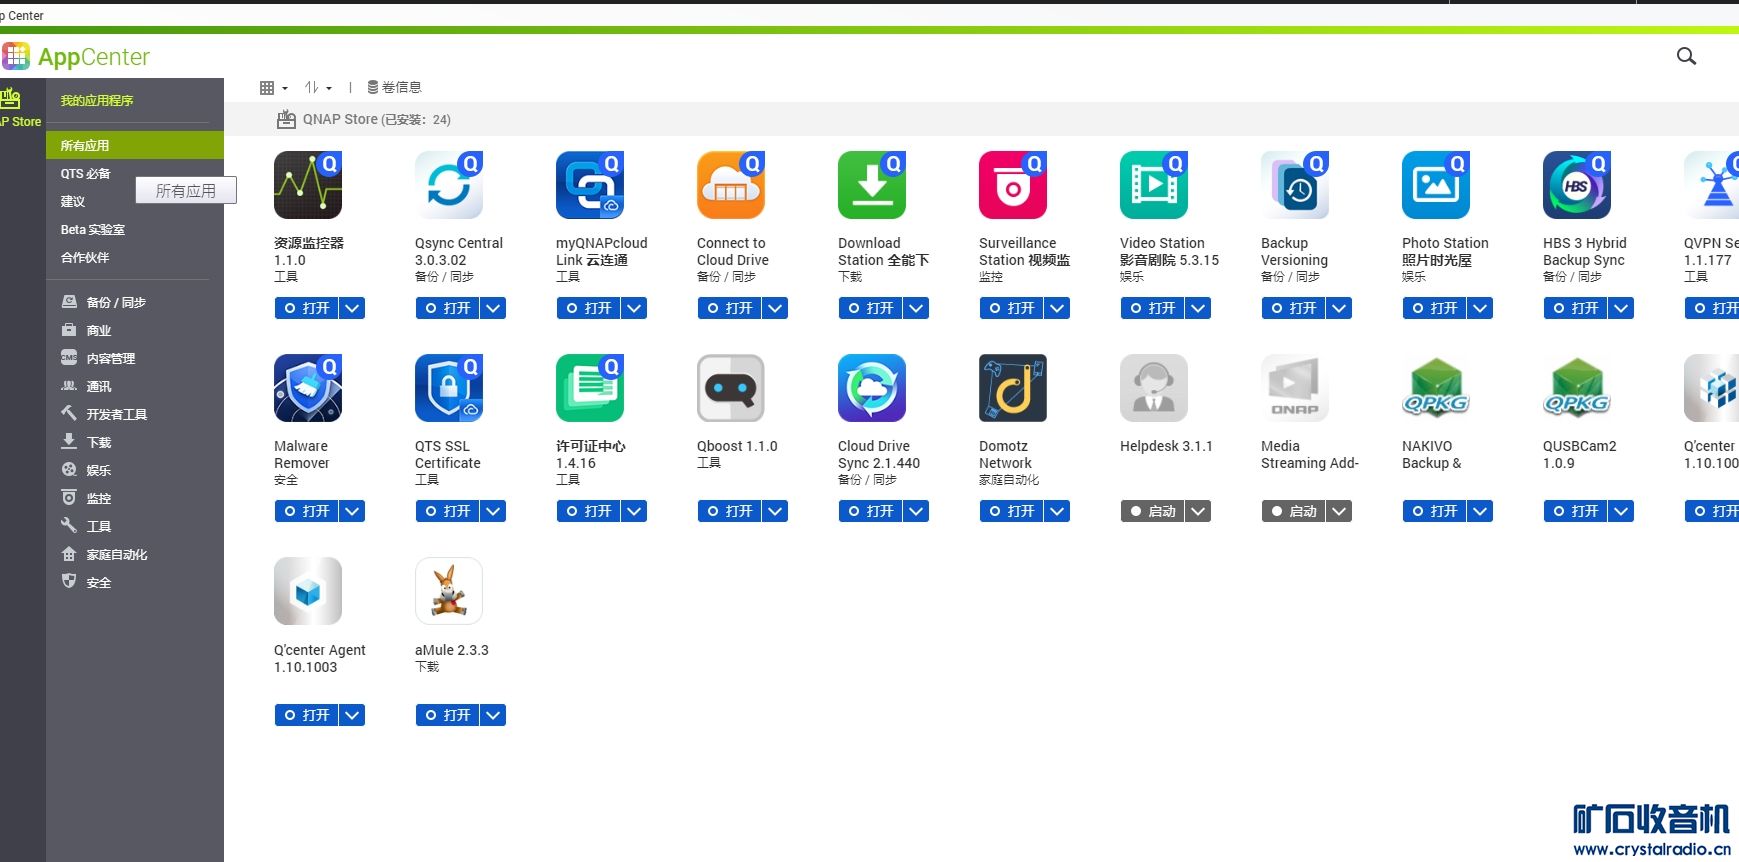Open the sort order dropdown

[x=318, y=88]
